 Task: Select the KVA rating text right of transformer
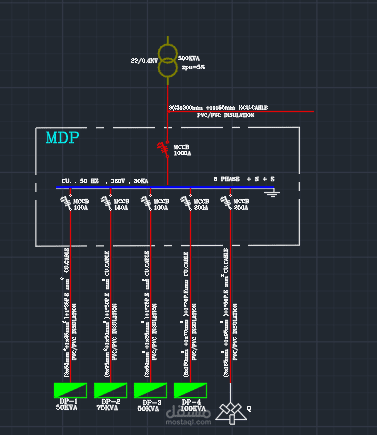[x=189, y=59]
